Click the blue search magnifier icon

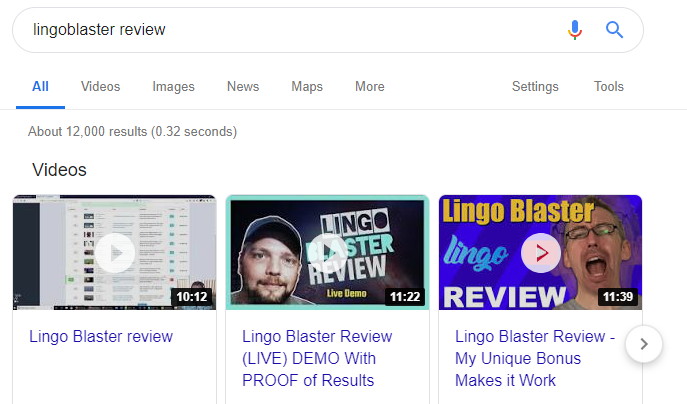tap(614, 30)
